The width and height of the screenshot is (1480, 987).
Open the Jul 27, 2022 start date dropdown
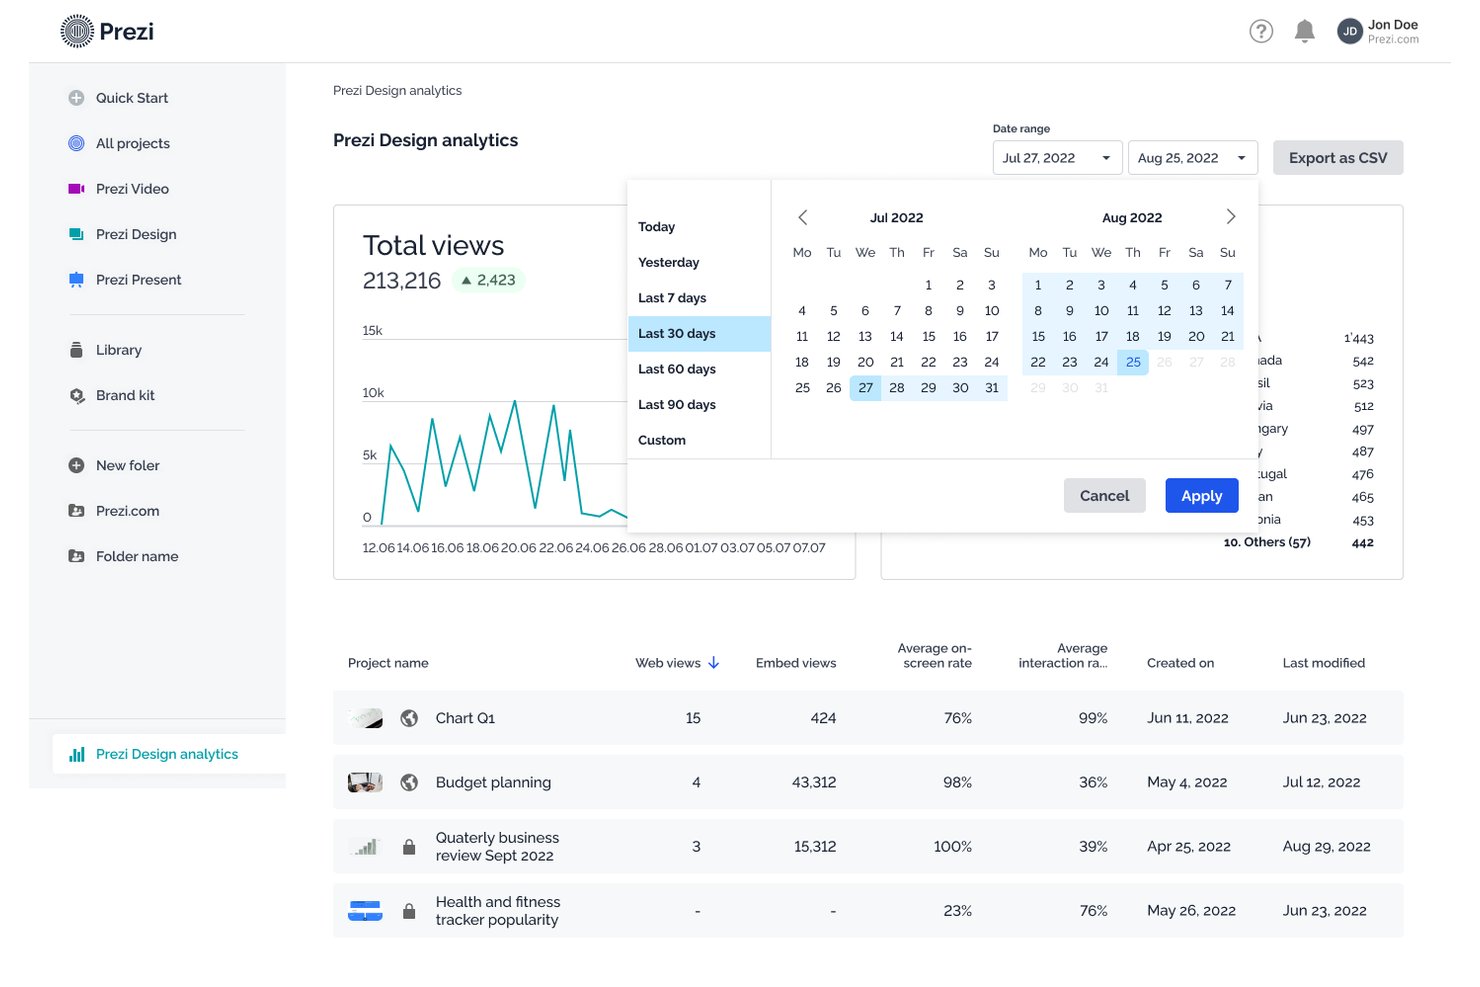click(x=1057, y=158)
